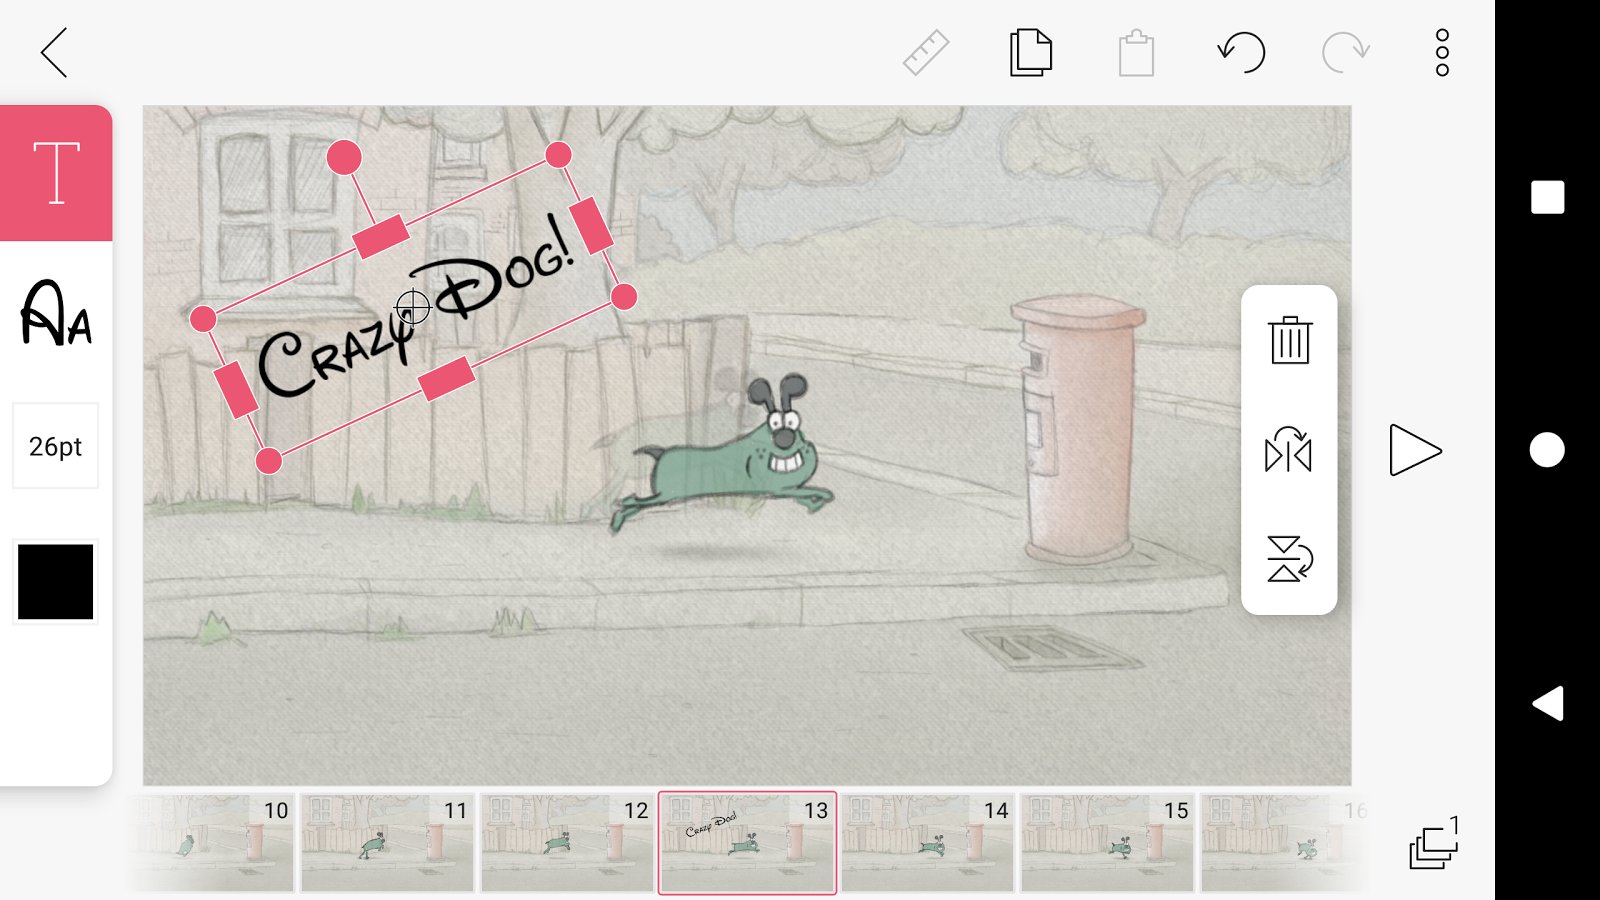The image size is (1600, 900).
Task: Open the three-dot overflow menu
Action: (1442, 52)
